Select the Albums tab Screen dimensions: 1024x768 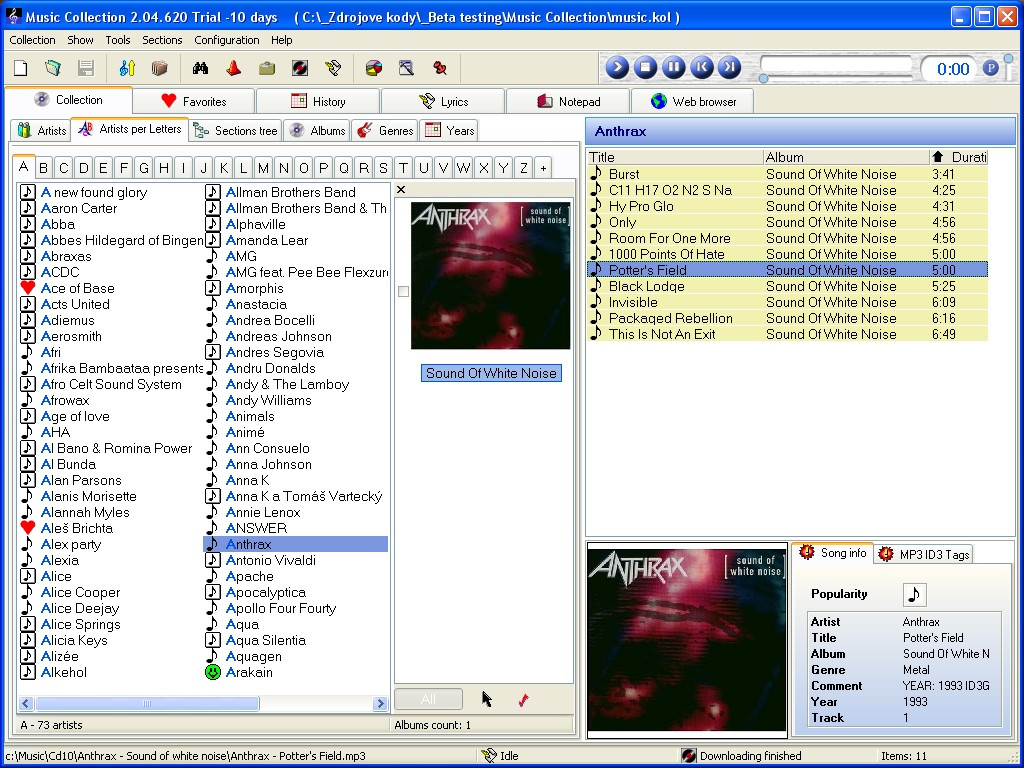[317, 131]
